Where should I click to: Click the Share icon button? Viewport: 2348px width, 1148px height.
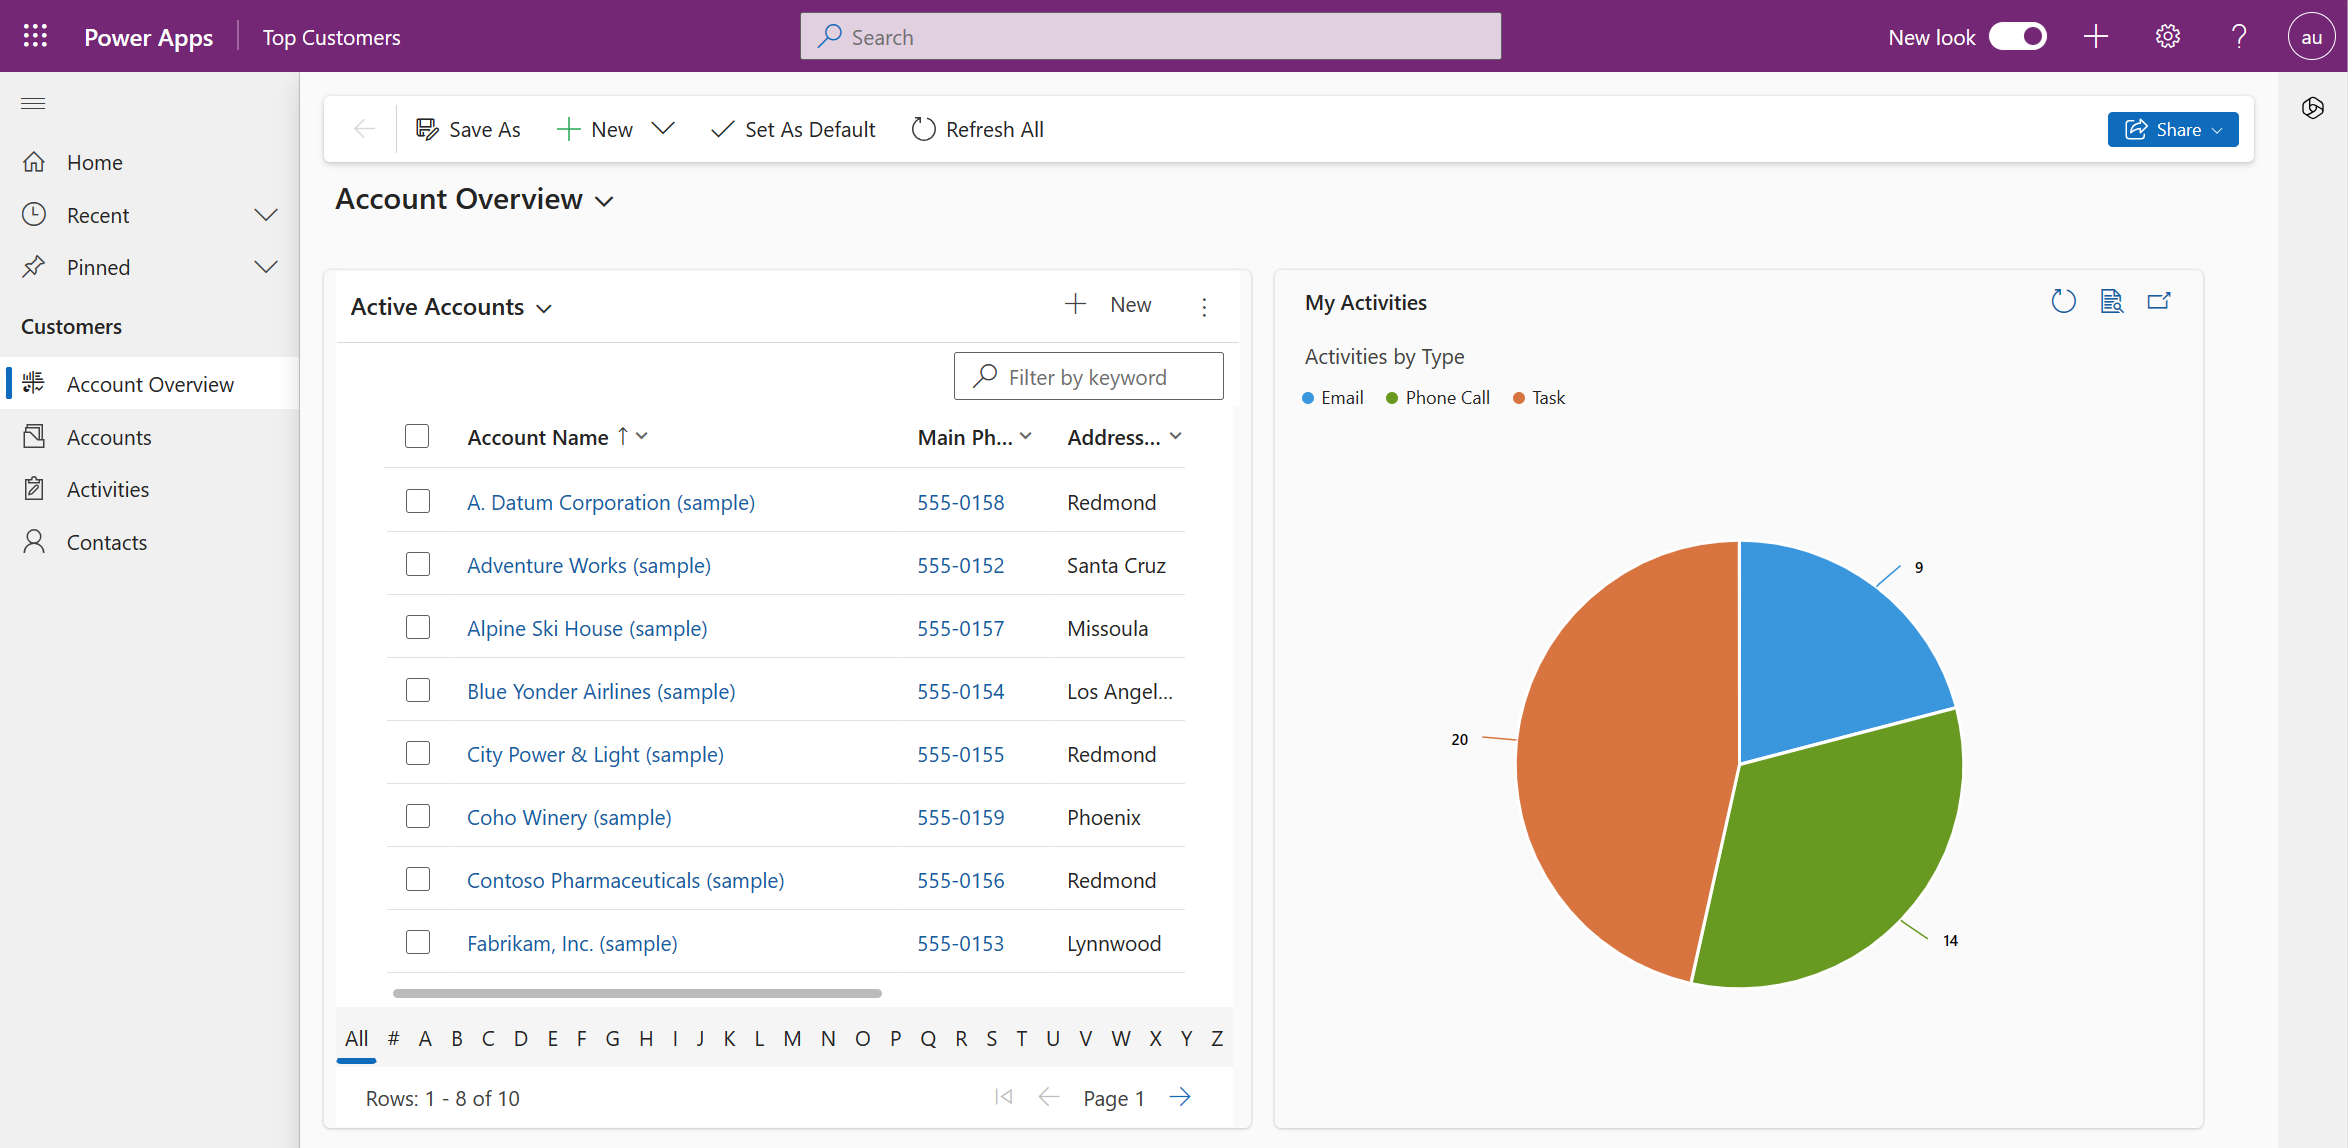pyautogui.click(x=2135, y=129)
